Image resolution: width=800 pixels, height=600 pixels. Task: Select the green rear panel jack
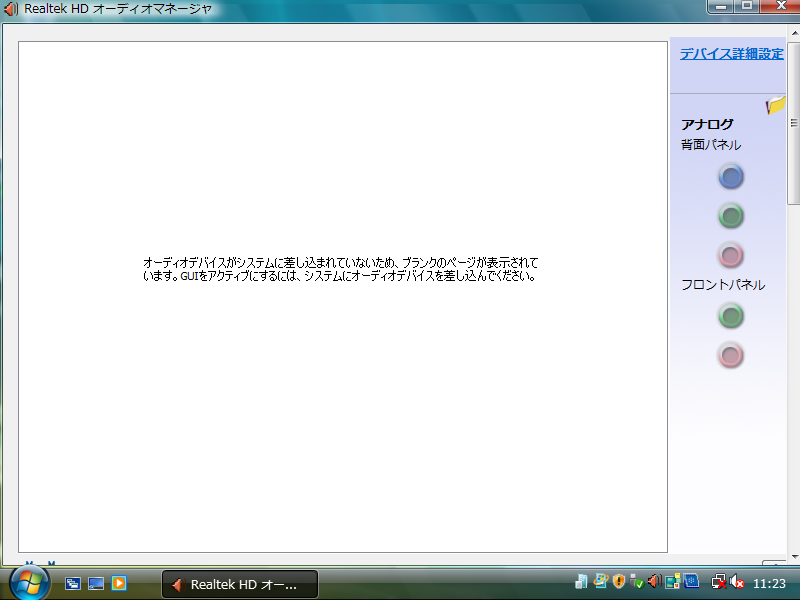731,216
